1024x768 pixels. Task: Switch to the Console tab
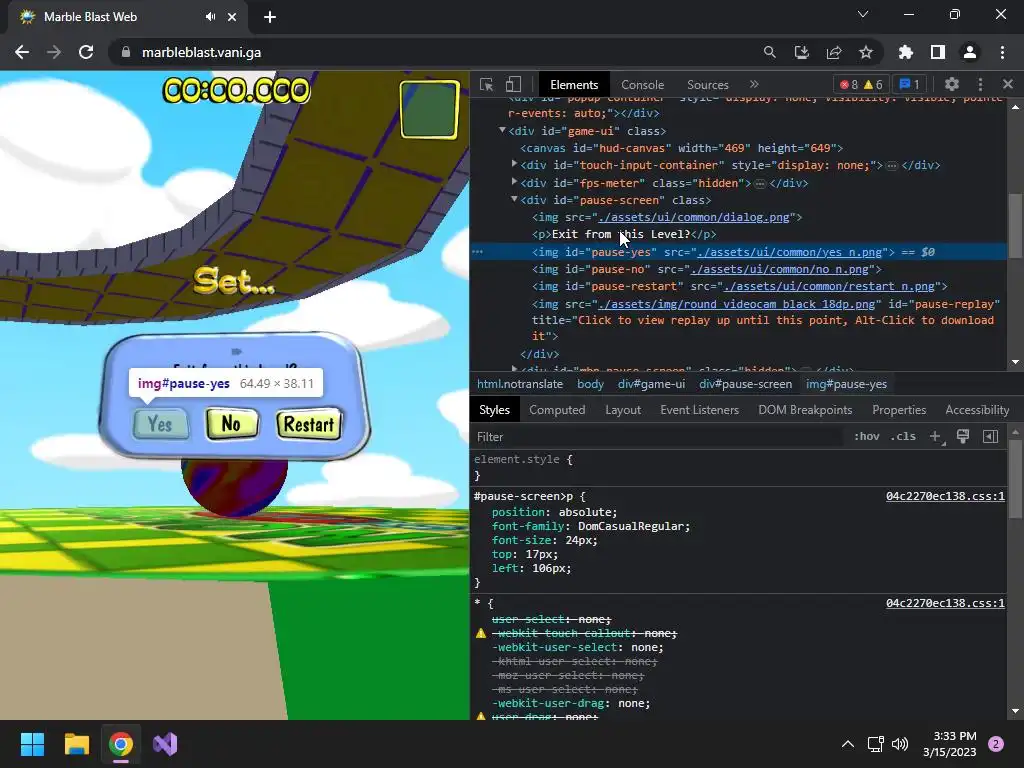click(642, 85)
